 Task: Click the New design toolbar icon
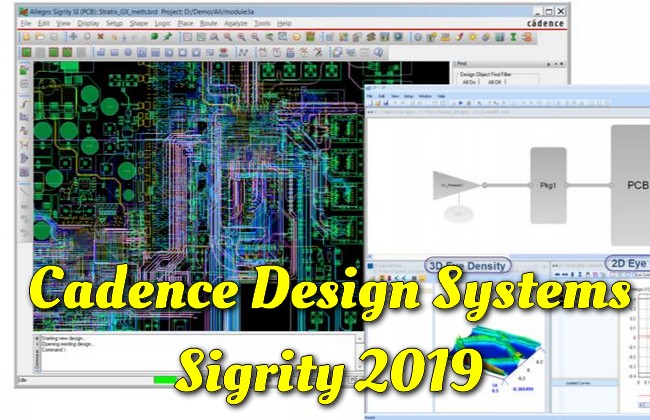click(27, 37)
